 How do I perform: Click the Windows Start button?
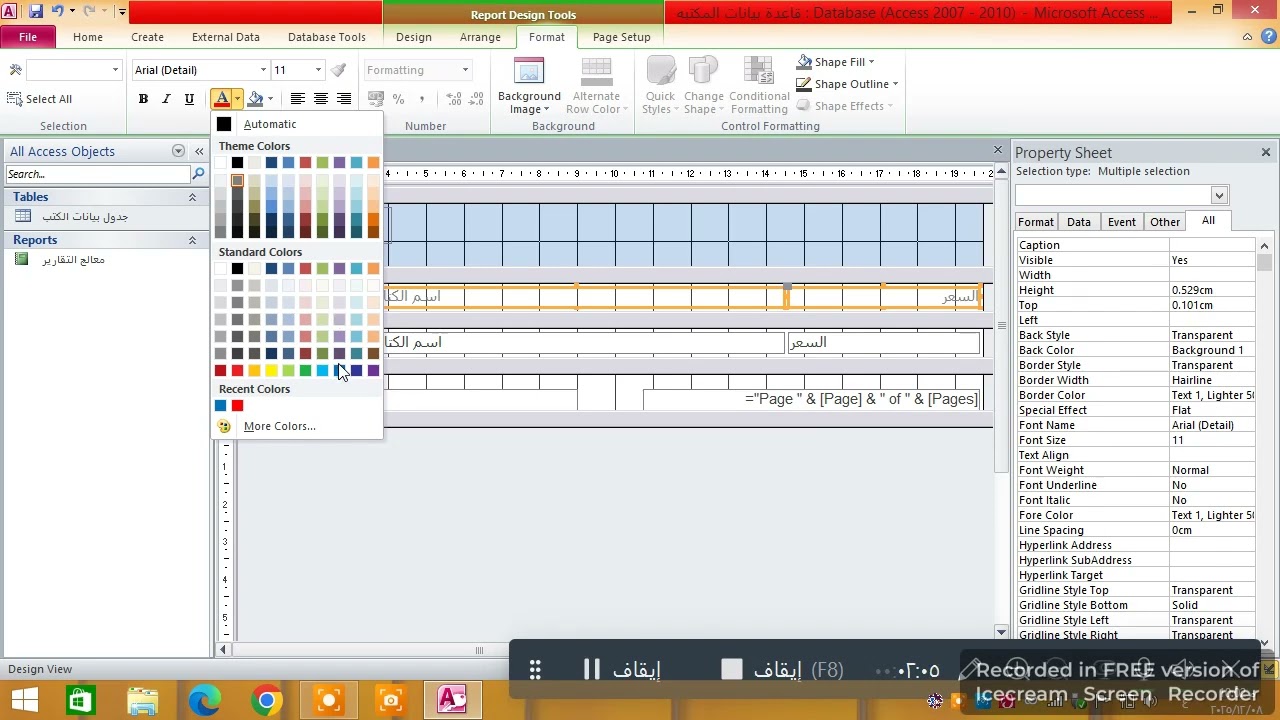(x=24, y=700)
